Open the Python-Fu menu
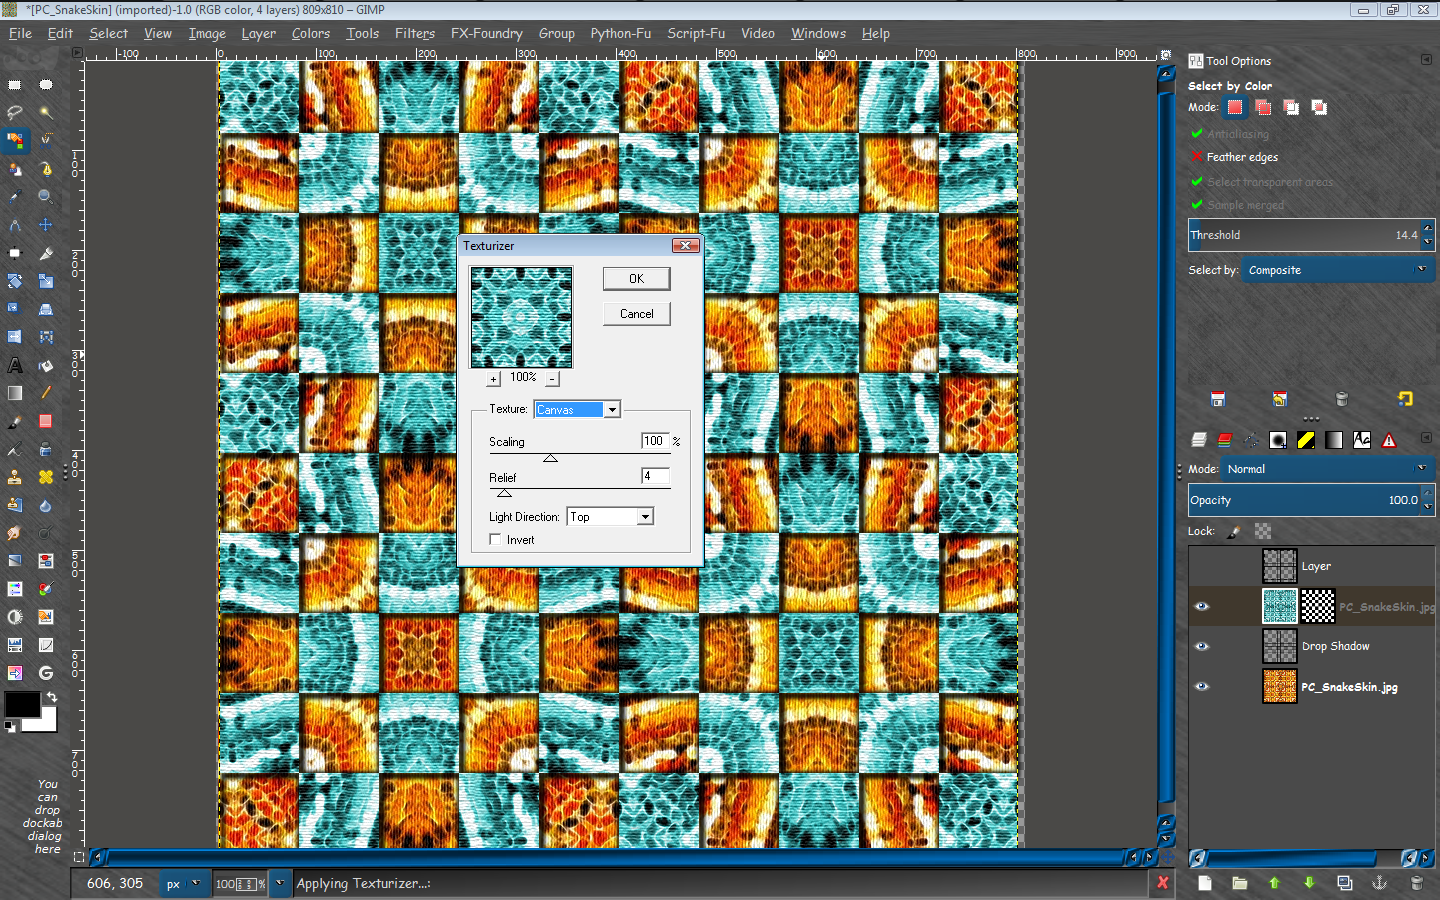 [x=620, y=33]
